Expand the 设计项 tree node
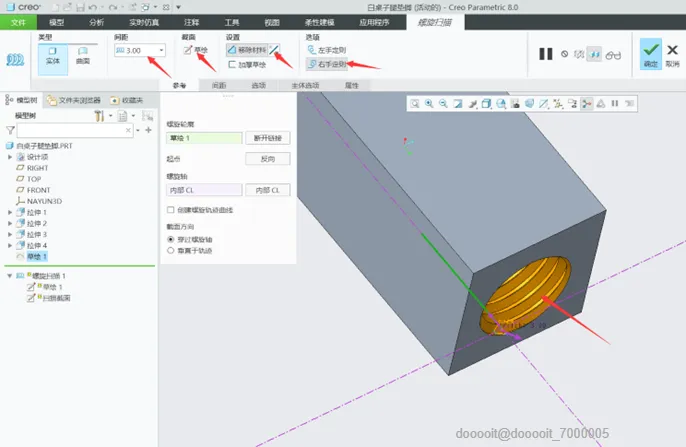 pos(10,157)
